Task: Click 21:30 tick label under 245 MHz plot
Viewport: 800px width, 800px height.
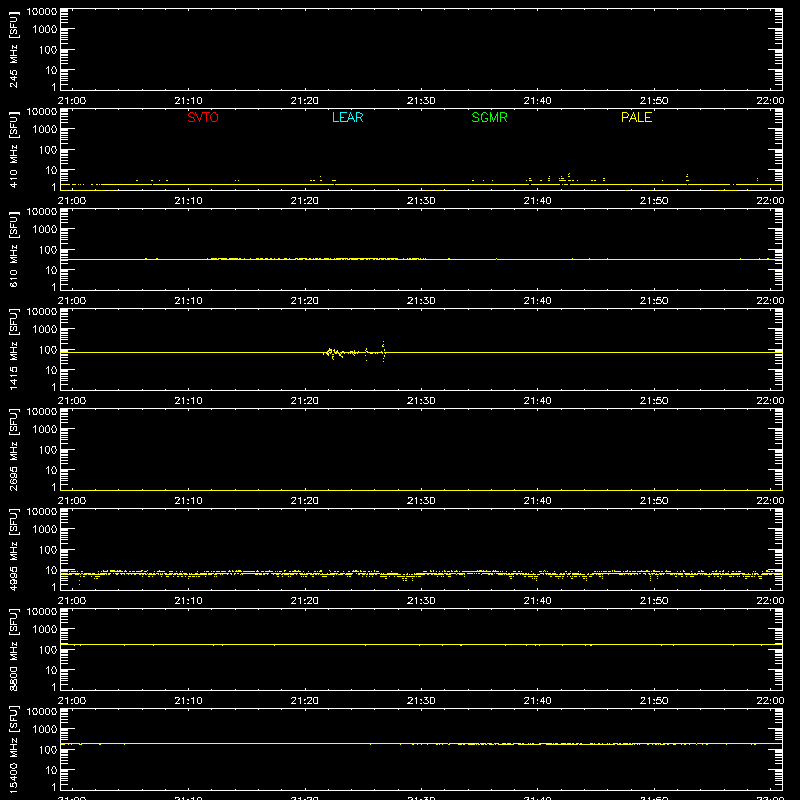Action: tap(421, 101)
